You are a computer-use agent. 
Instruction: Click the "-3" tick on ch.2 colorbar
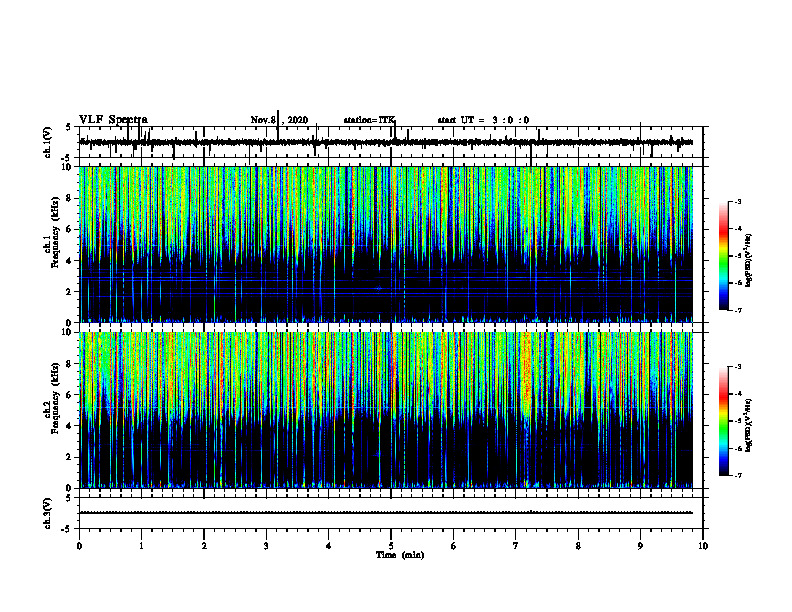point(738,367)
